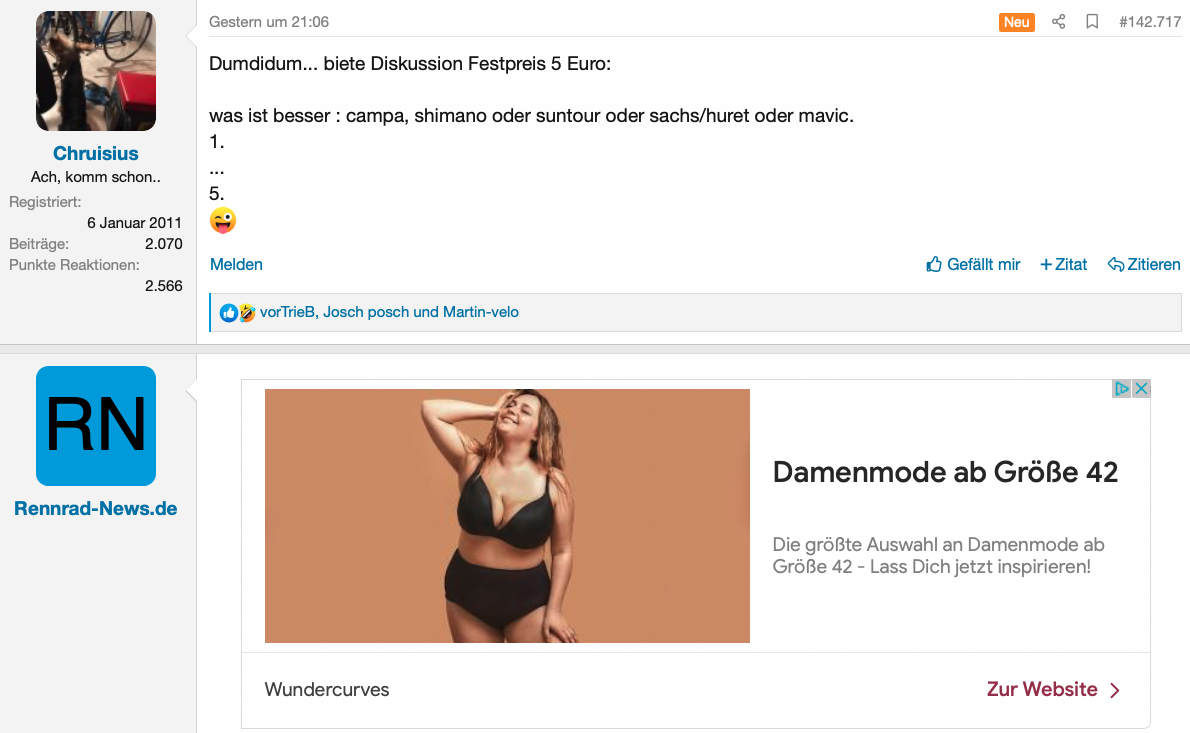Click the thumbs-up Gefällt mir button
Image resolution: width=1190 pixels, height=733 pixels.
point(973,264)
